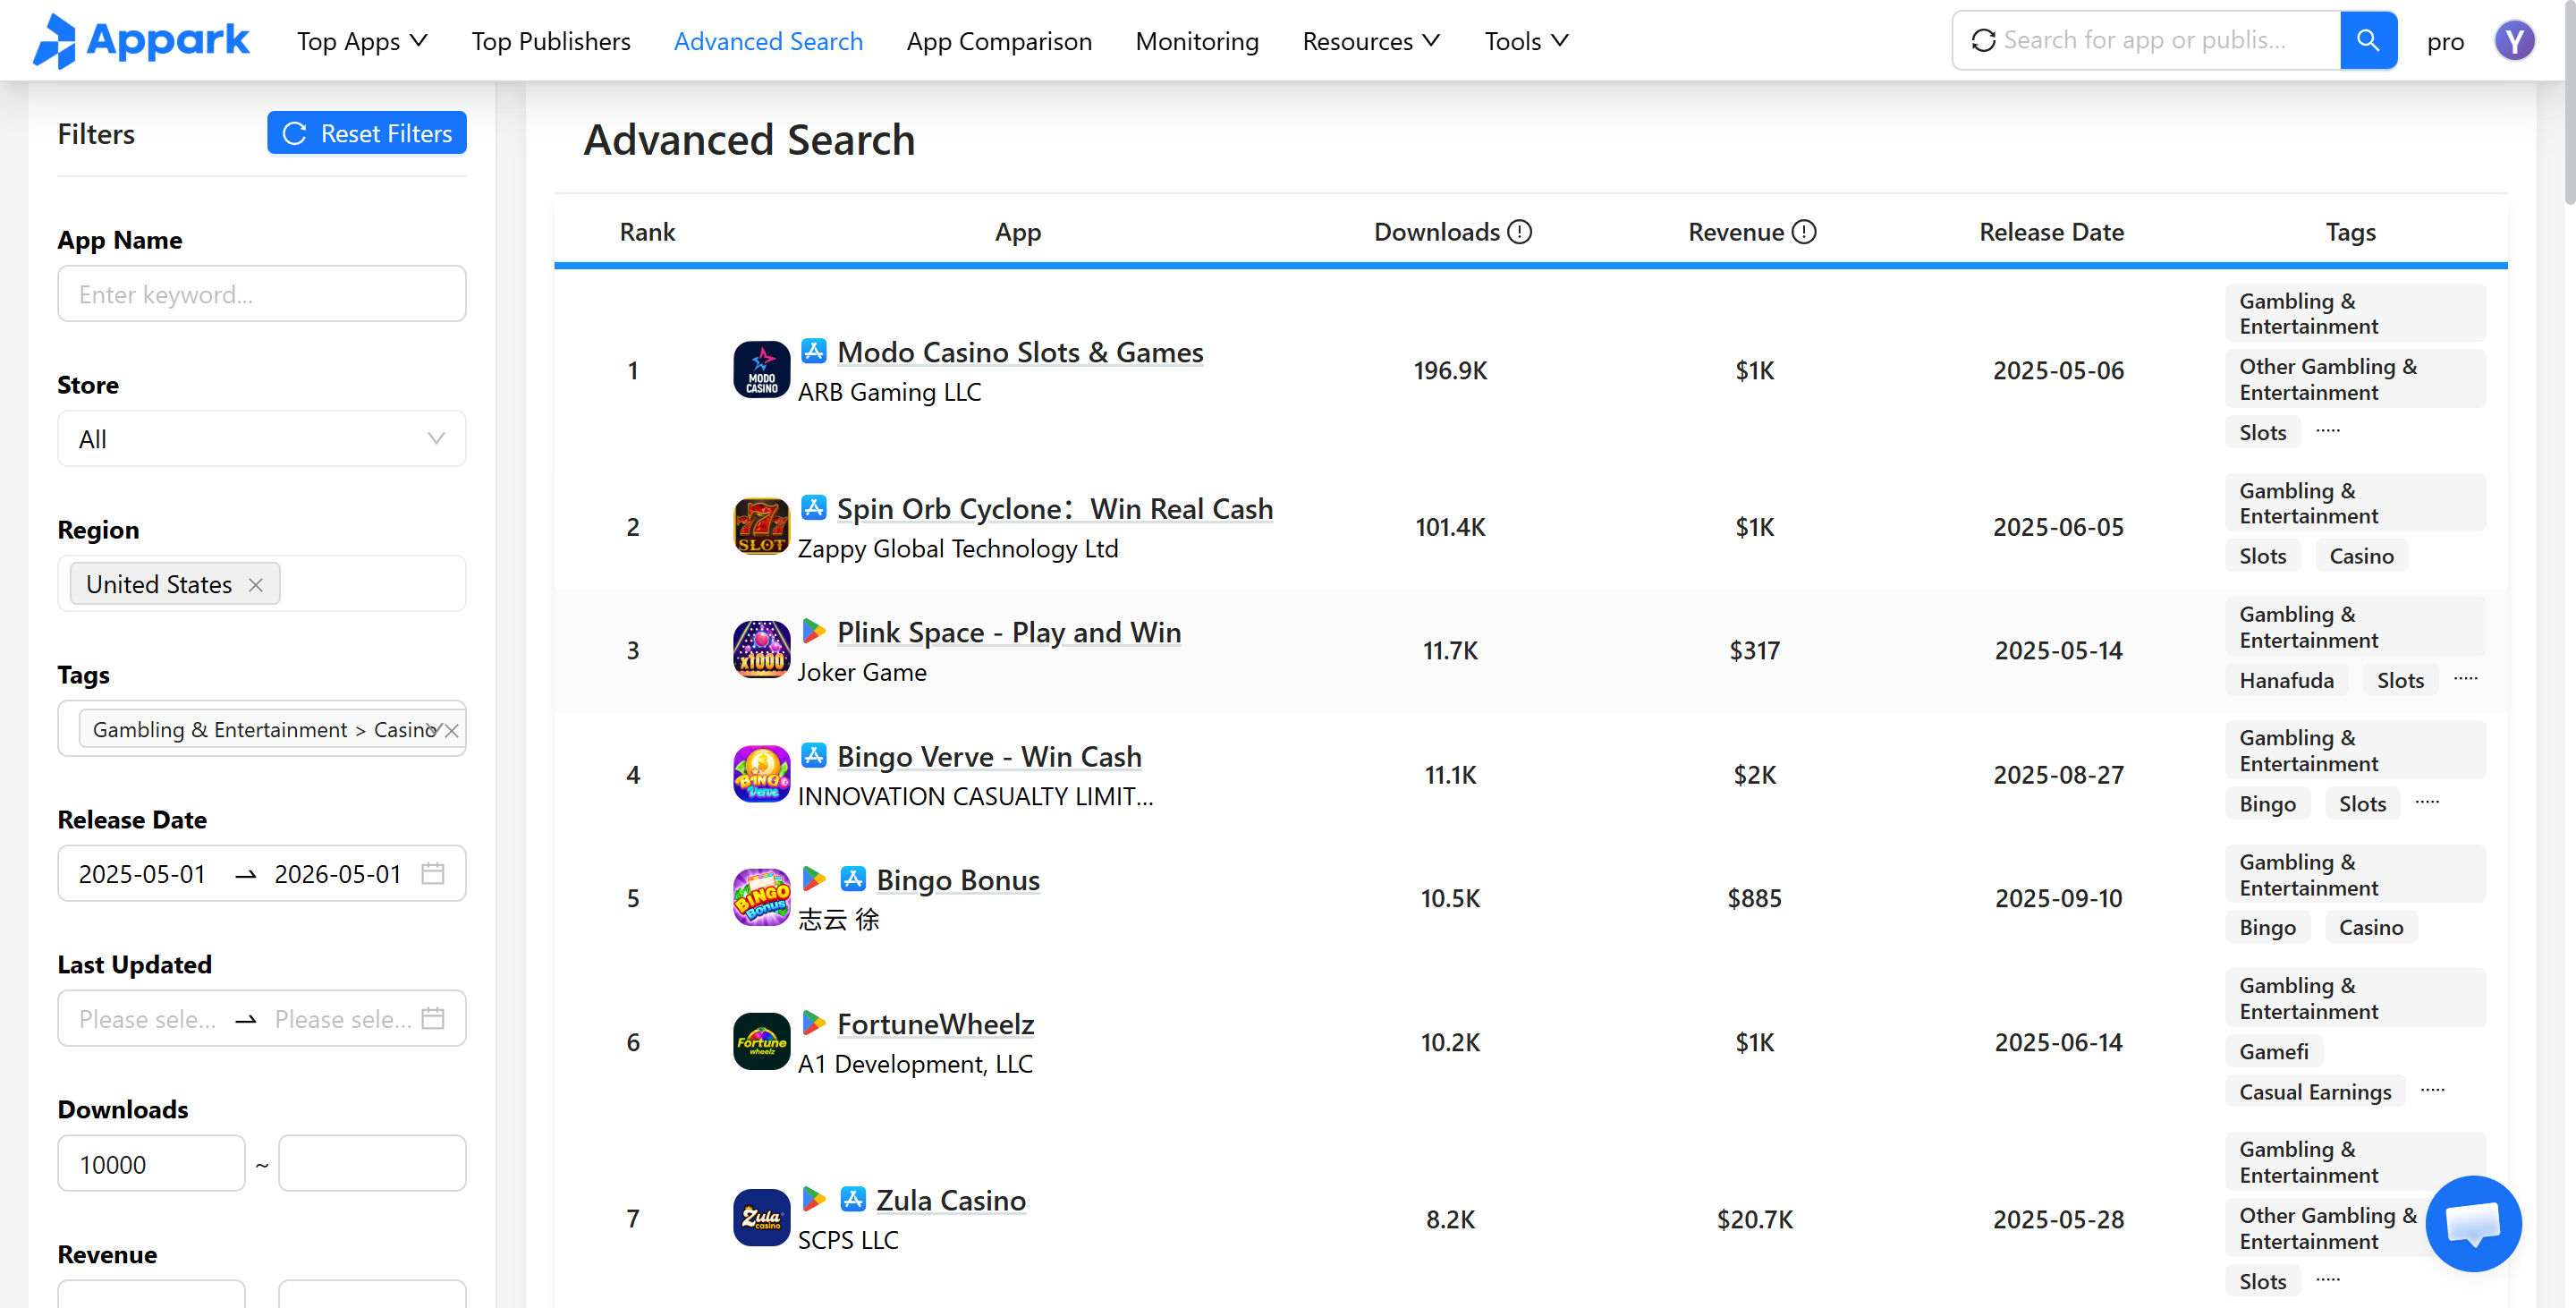Click Release Date start 2025-05-01 field
2576x1308 pixels.
click(x=142, y=873)
